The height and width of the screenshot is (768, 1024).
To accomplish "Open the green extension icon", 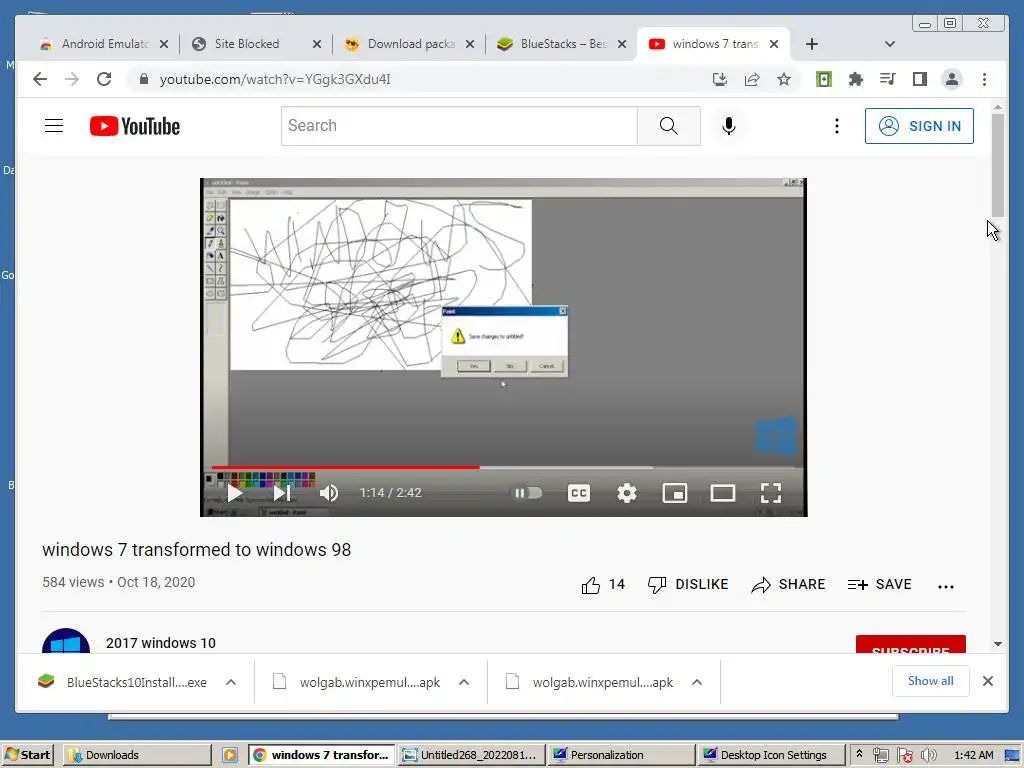I will (824, 79).
